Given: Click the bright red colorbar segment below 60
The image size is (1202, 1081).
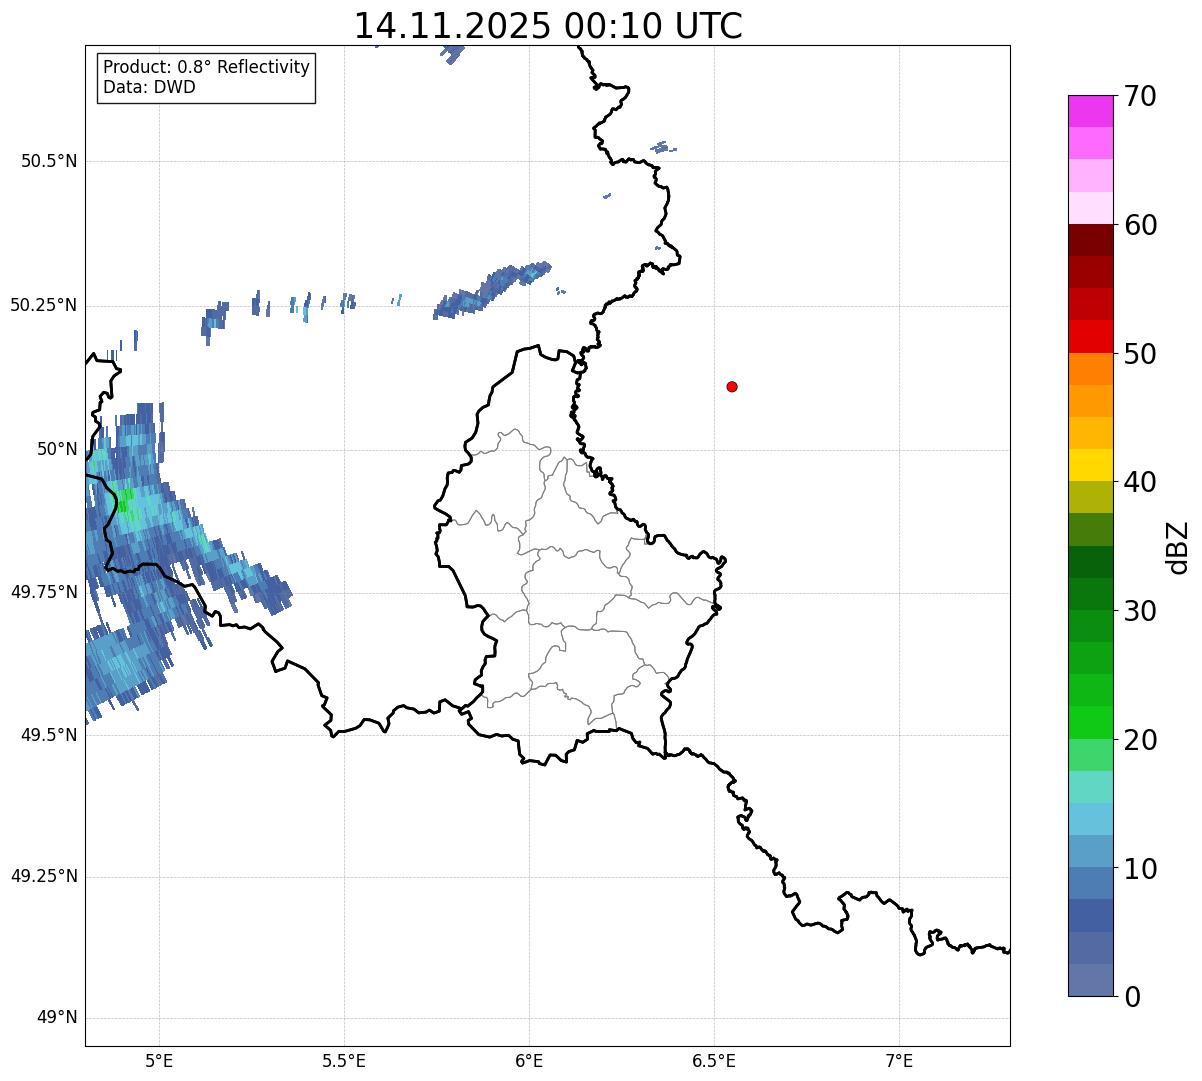Looking at the screenshot, I should click(x=1090, y=337).
